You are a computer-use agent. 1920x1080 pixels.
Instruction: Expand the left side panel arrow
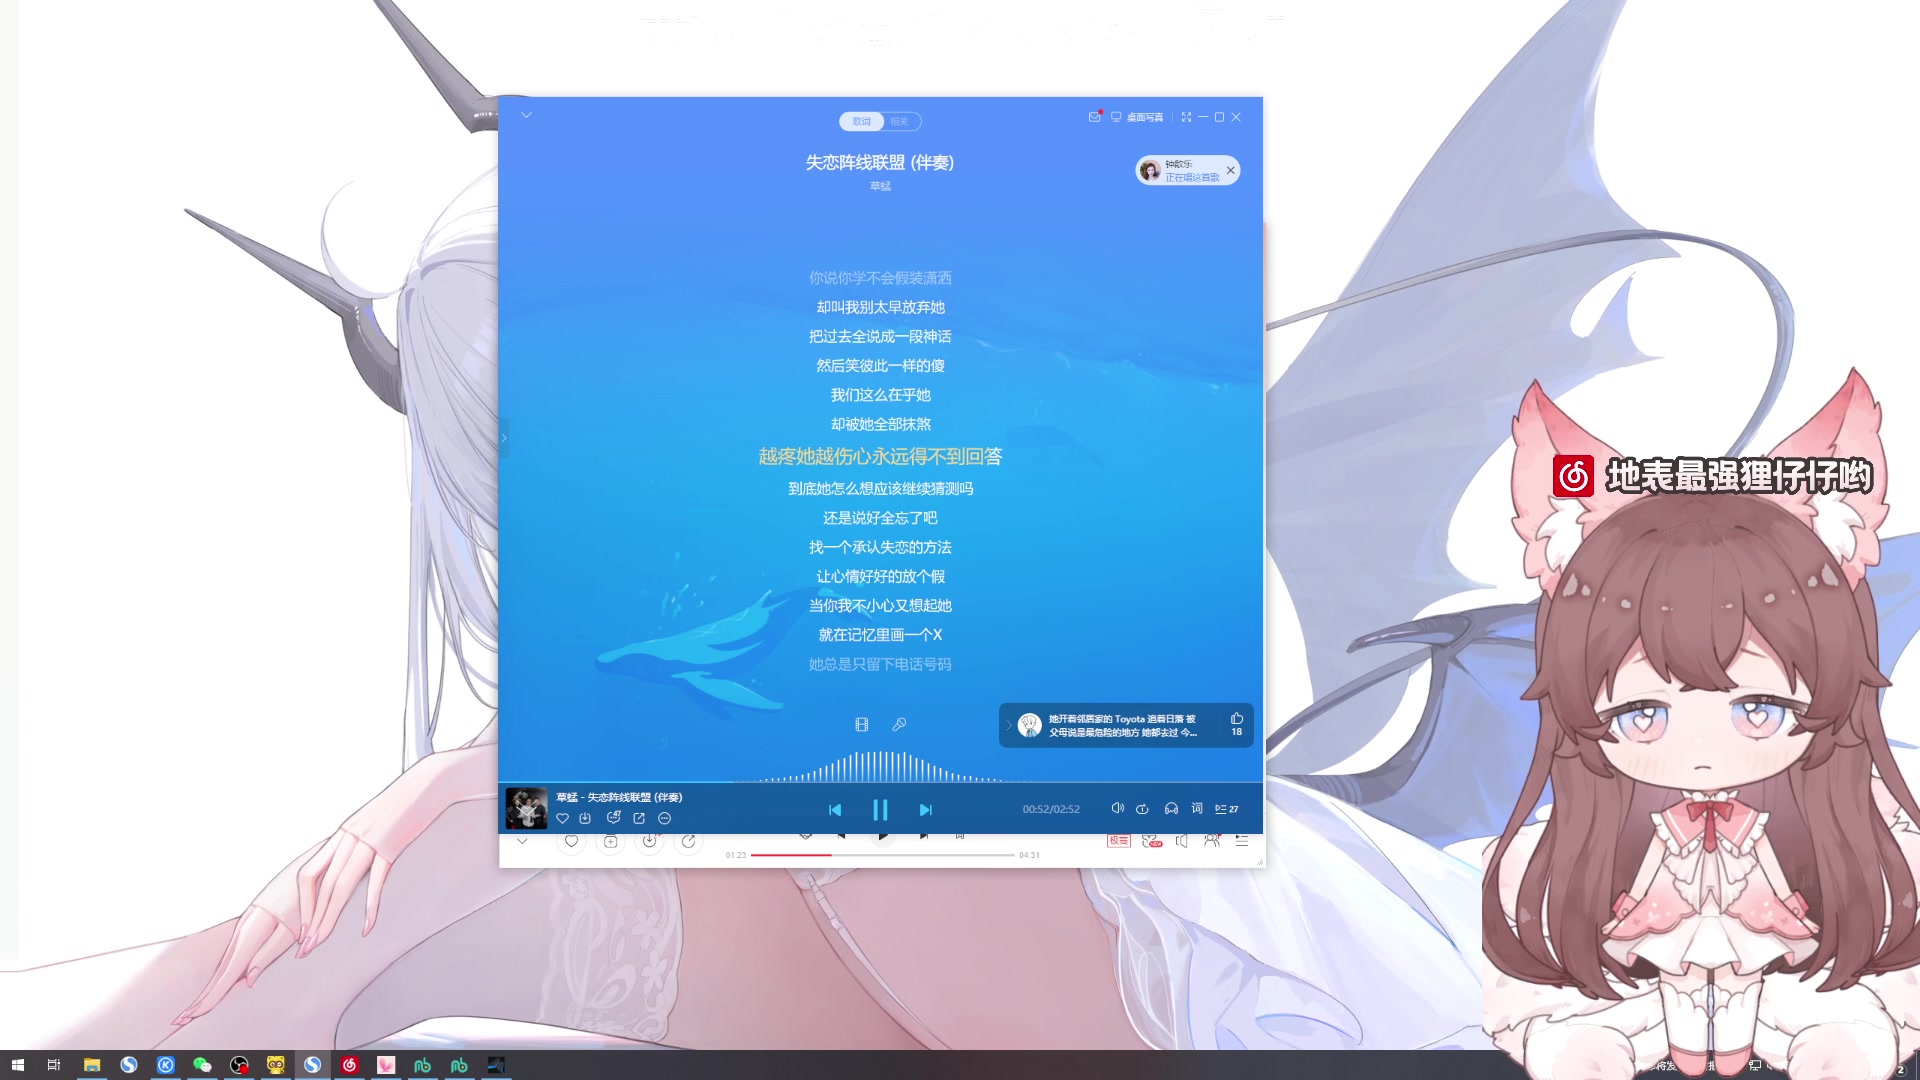(x=504, y=438)
